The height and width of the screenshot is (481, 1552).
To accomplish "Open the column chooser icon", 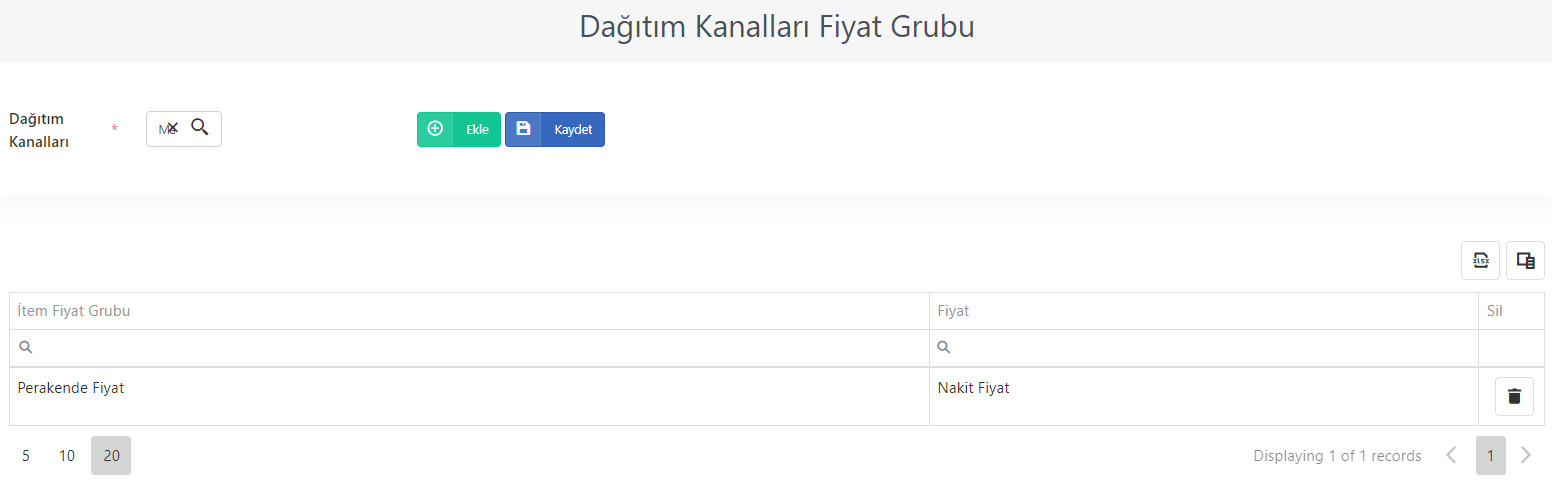I will pyautogui.click(x=1525, y=261).
